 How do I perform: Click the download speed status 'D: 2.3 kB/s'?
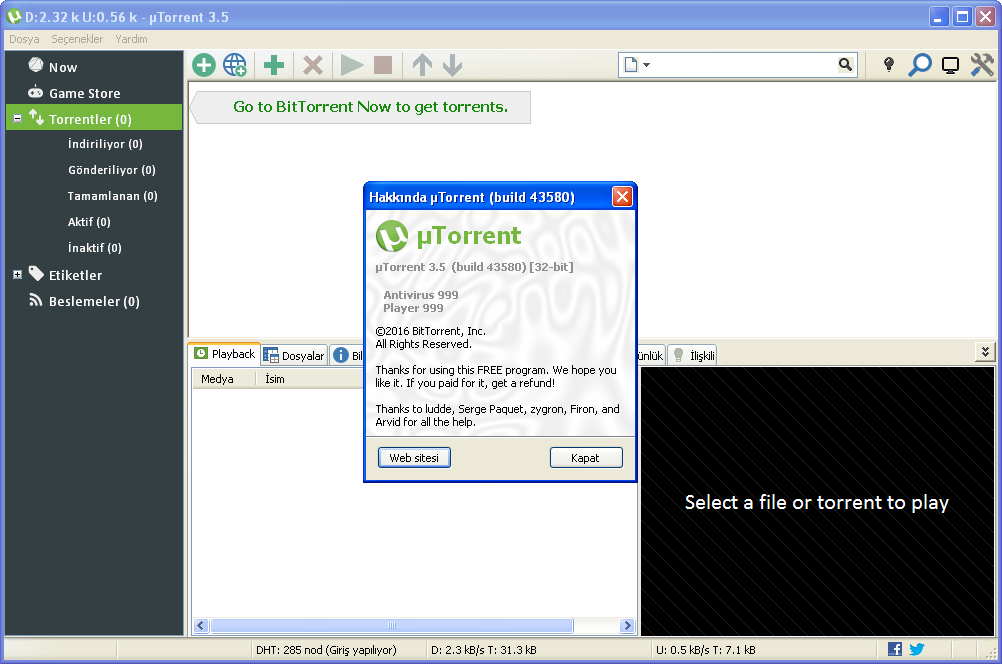click(x=484, y=650)
